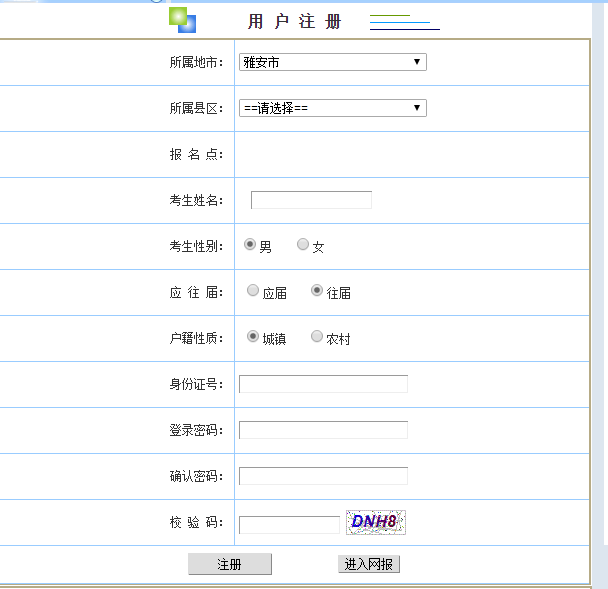Screen dimensions: 608x589
Task: Click the 雅安市 dropdown arrow
Action: [x=417, y=62]
